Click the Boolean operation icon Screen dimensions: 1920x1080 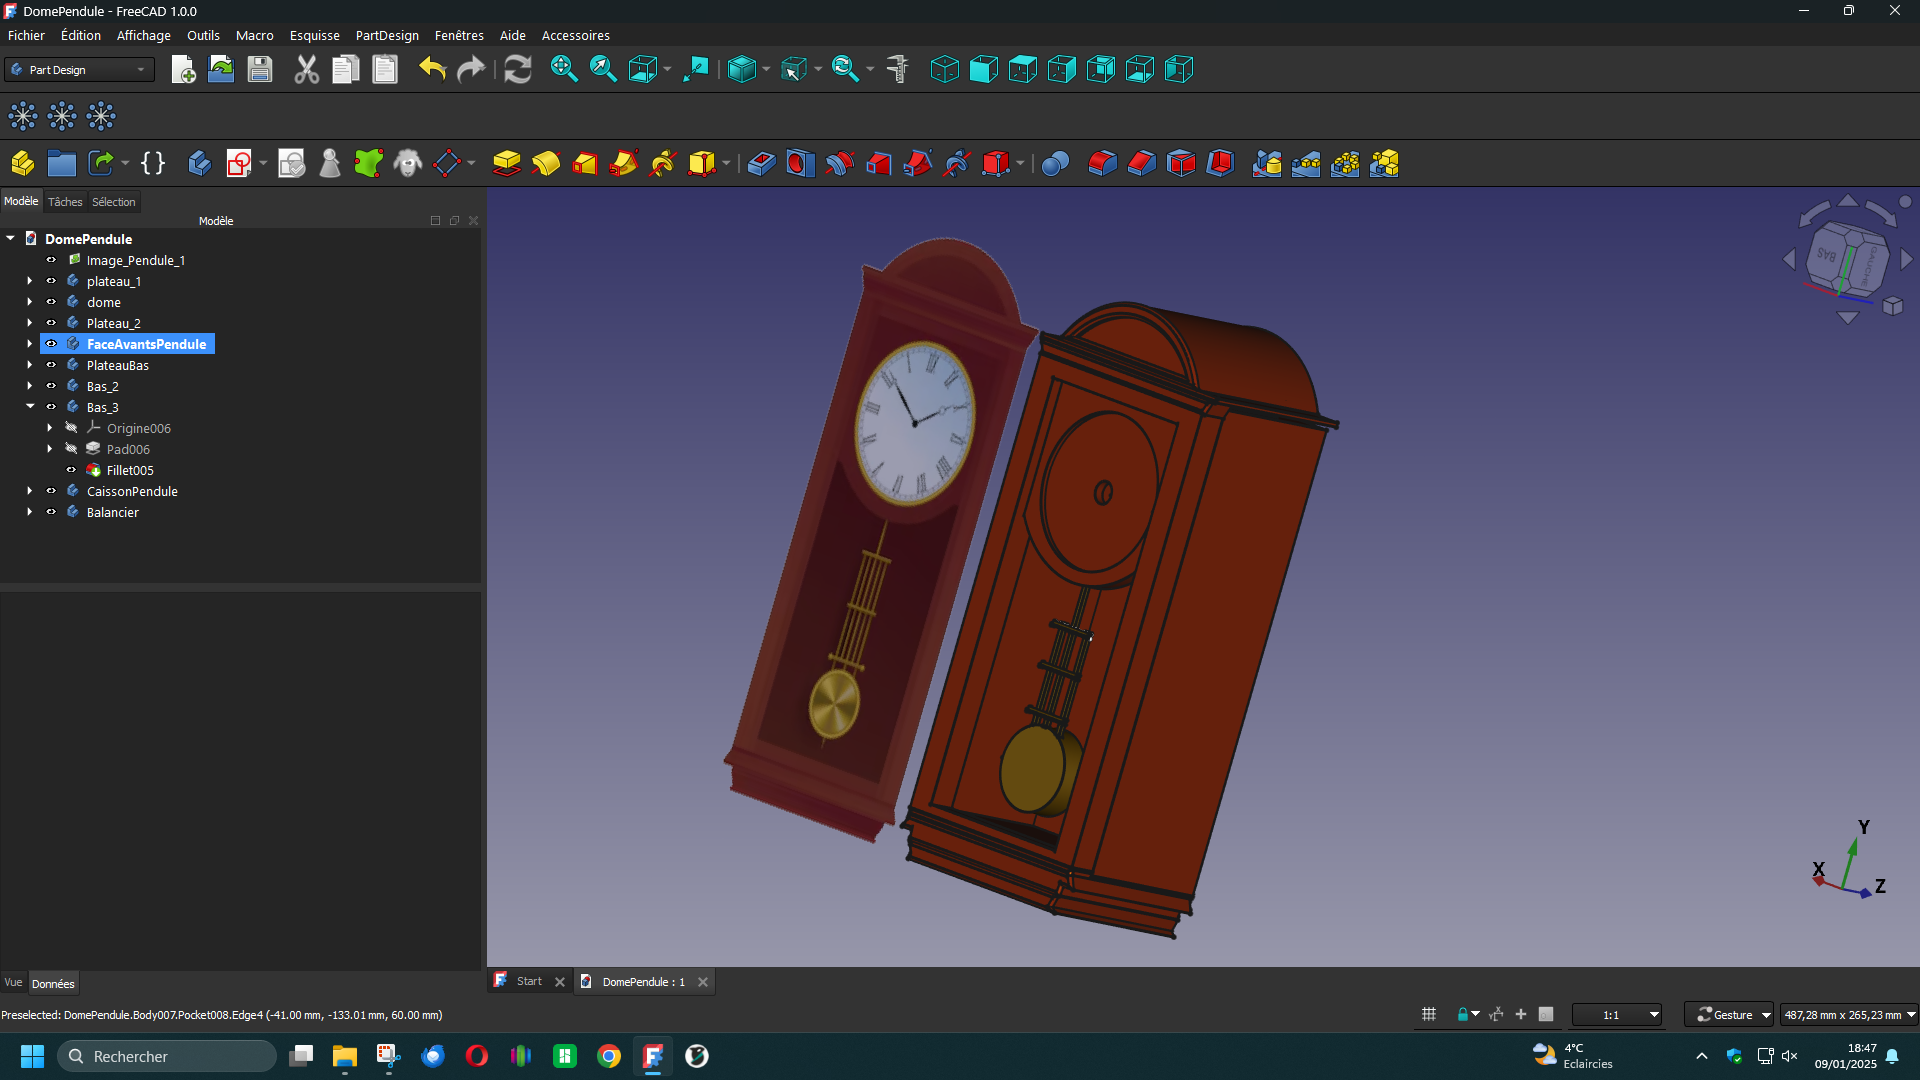(x=1055, y=163)
